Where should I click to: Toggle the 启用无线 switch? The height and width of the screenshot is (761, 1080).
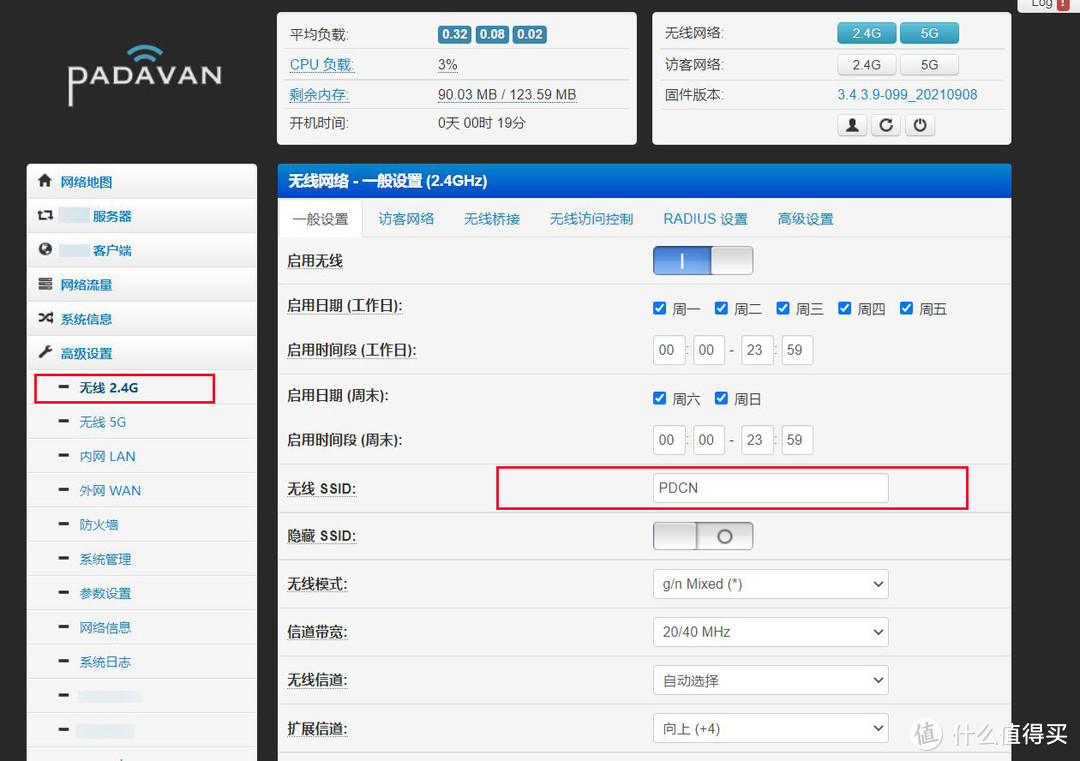pyautogui.click(x=702, y=261)
